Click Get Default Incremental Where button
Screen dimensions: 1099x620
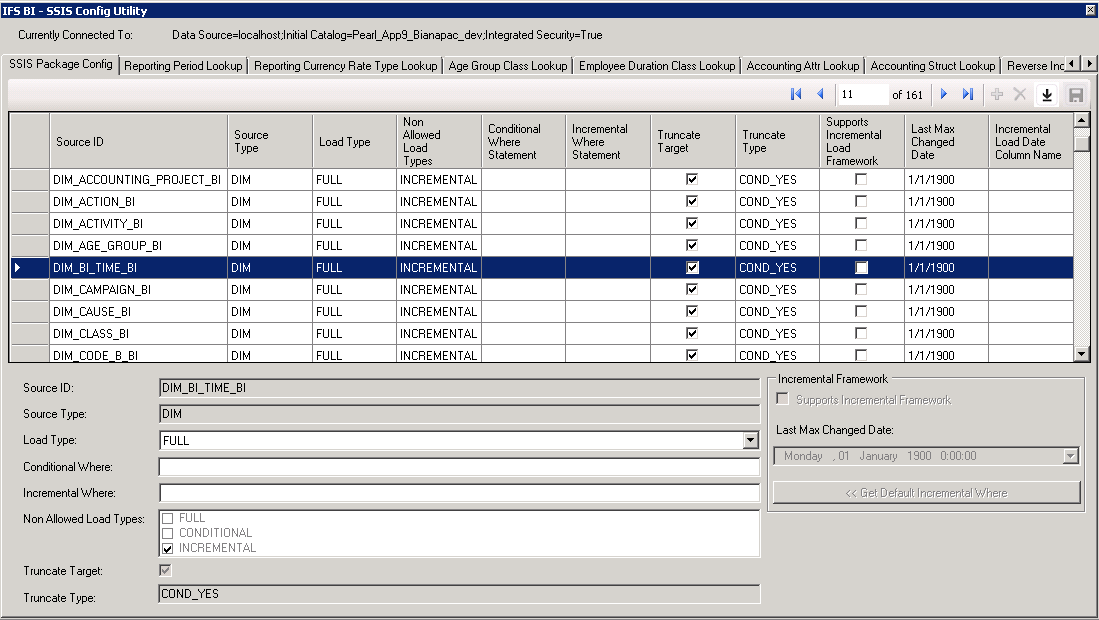[926, 492]
